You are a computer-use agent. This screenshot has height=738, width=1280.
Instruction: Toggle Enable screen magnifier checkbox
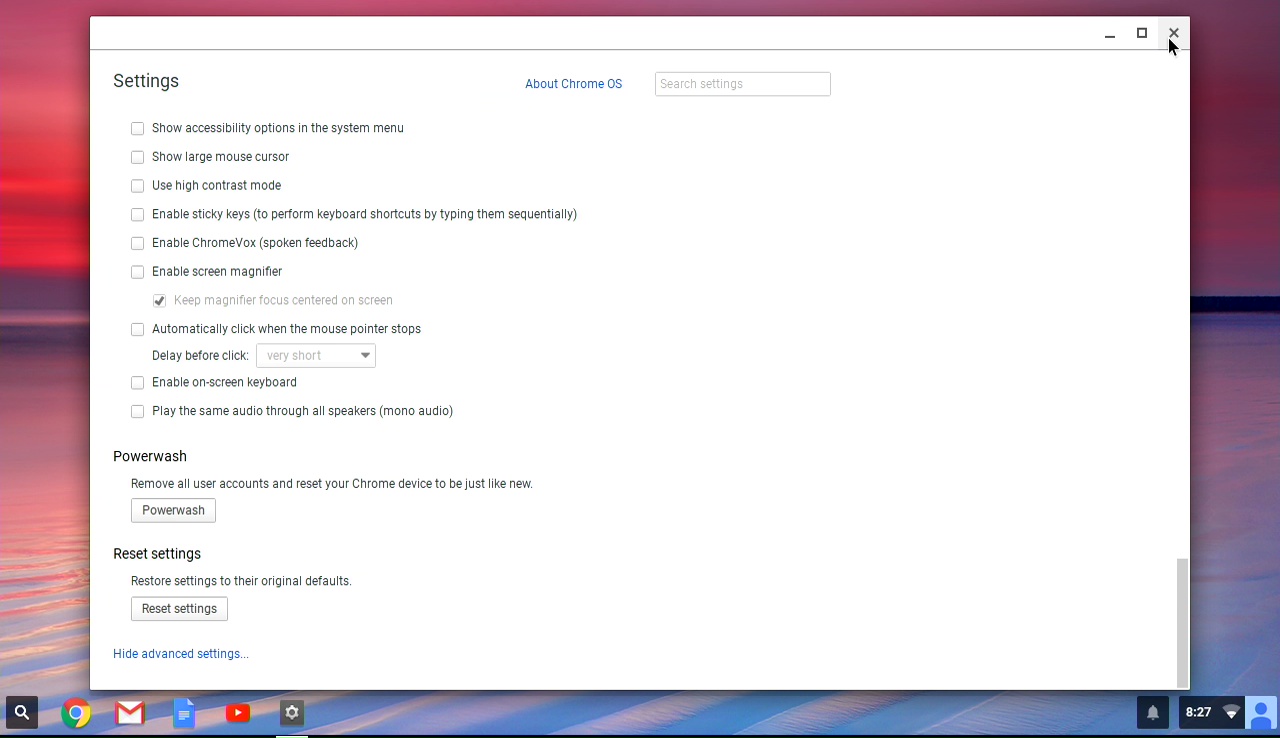[x=138, y=272]
